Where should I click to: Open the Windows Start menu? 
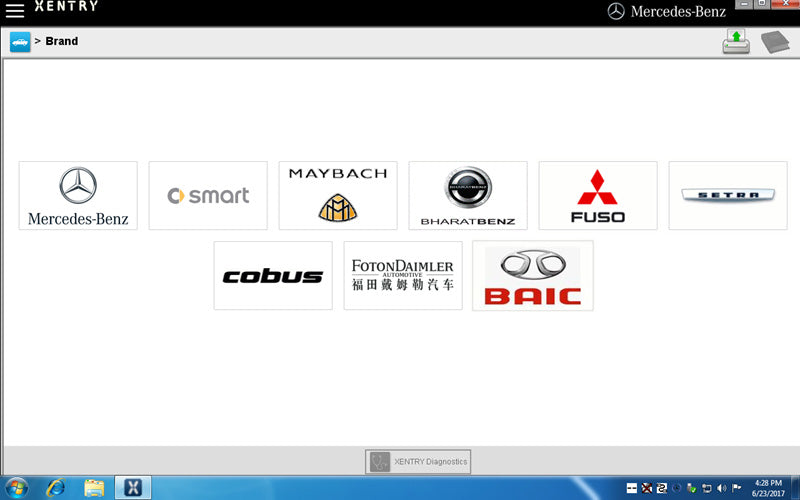tap(17, 487)
